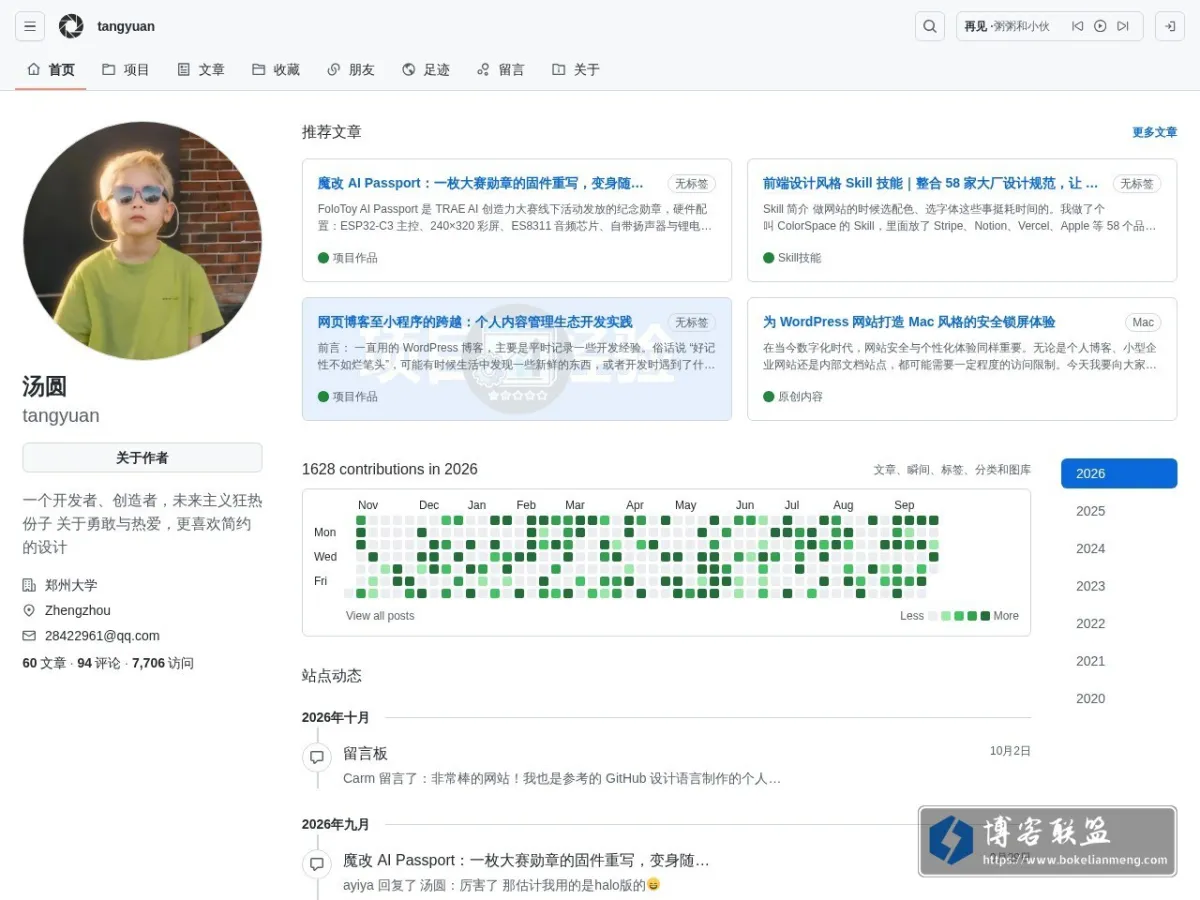The image size is (1200, 900).
Task: Select year 2020 in contributions filter
Action: 1119,699
